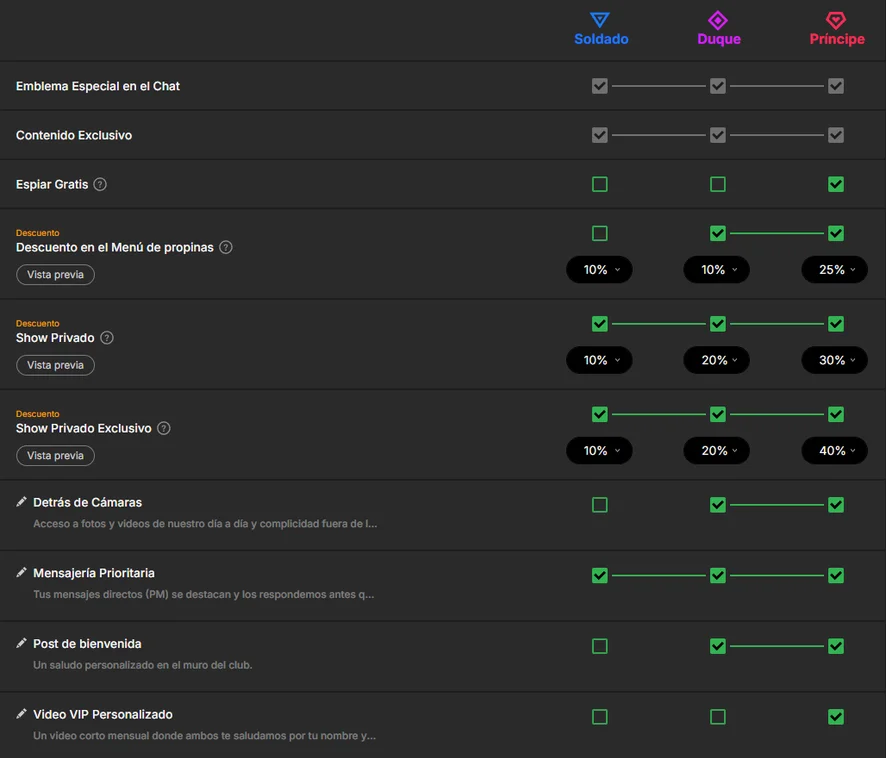Click the red Príncipe gem icon

tap(836, 20)
